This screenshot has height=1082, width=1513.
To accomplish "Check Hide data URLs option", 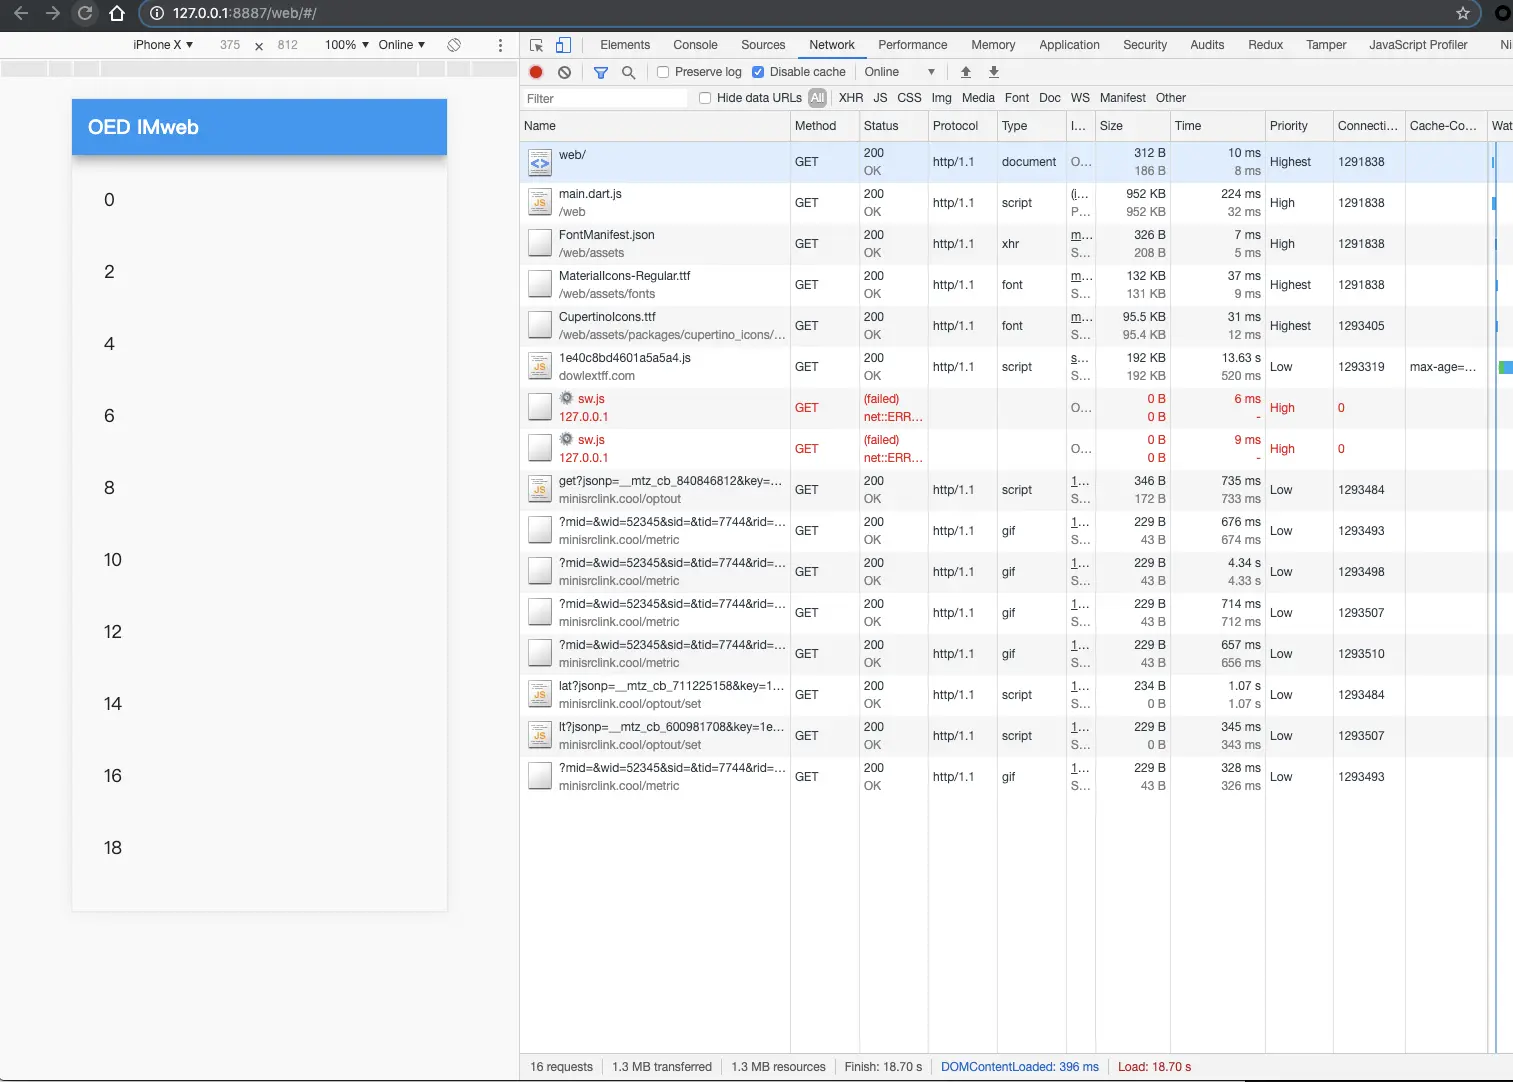I will click(705, 98).
